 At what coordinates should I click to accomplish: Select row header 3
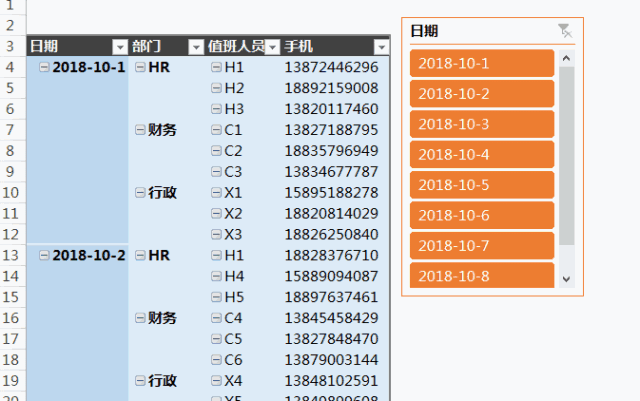click(x=13, y=46)
